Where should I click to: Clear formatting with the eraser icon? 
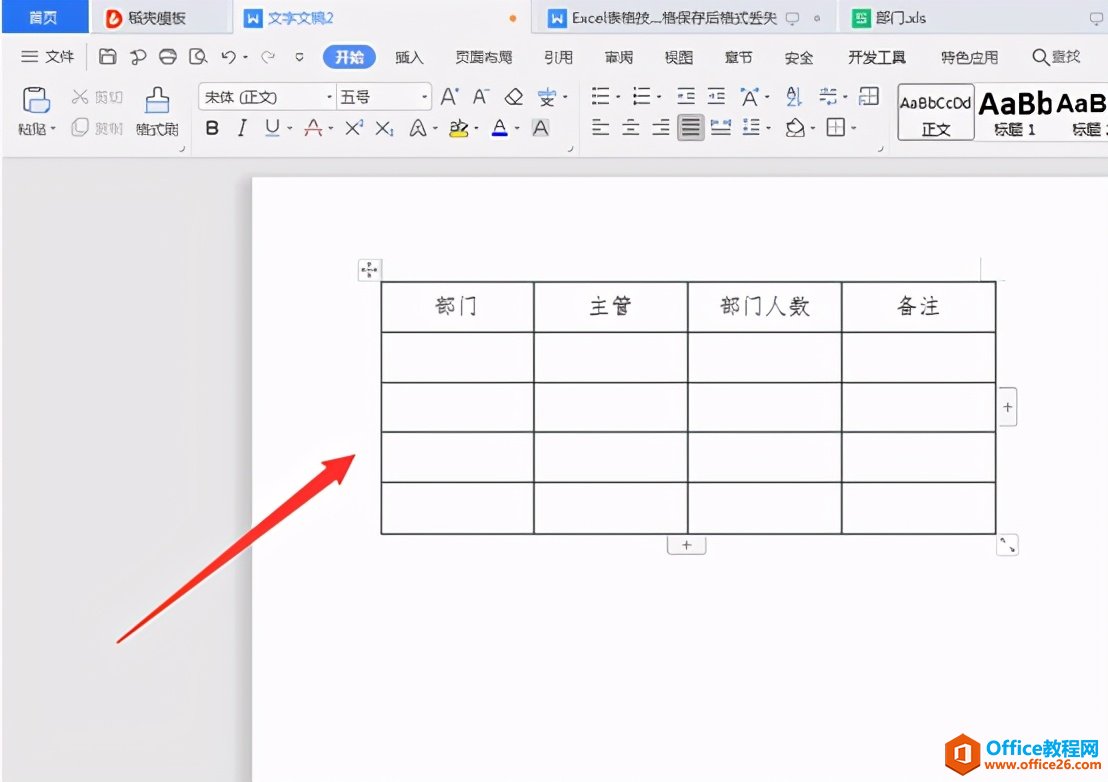click(x=514, y=96)
